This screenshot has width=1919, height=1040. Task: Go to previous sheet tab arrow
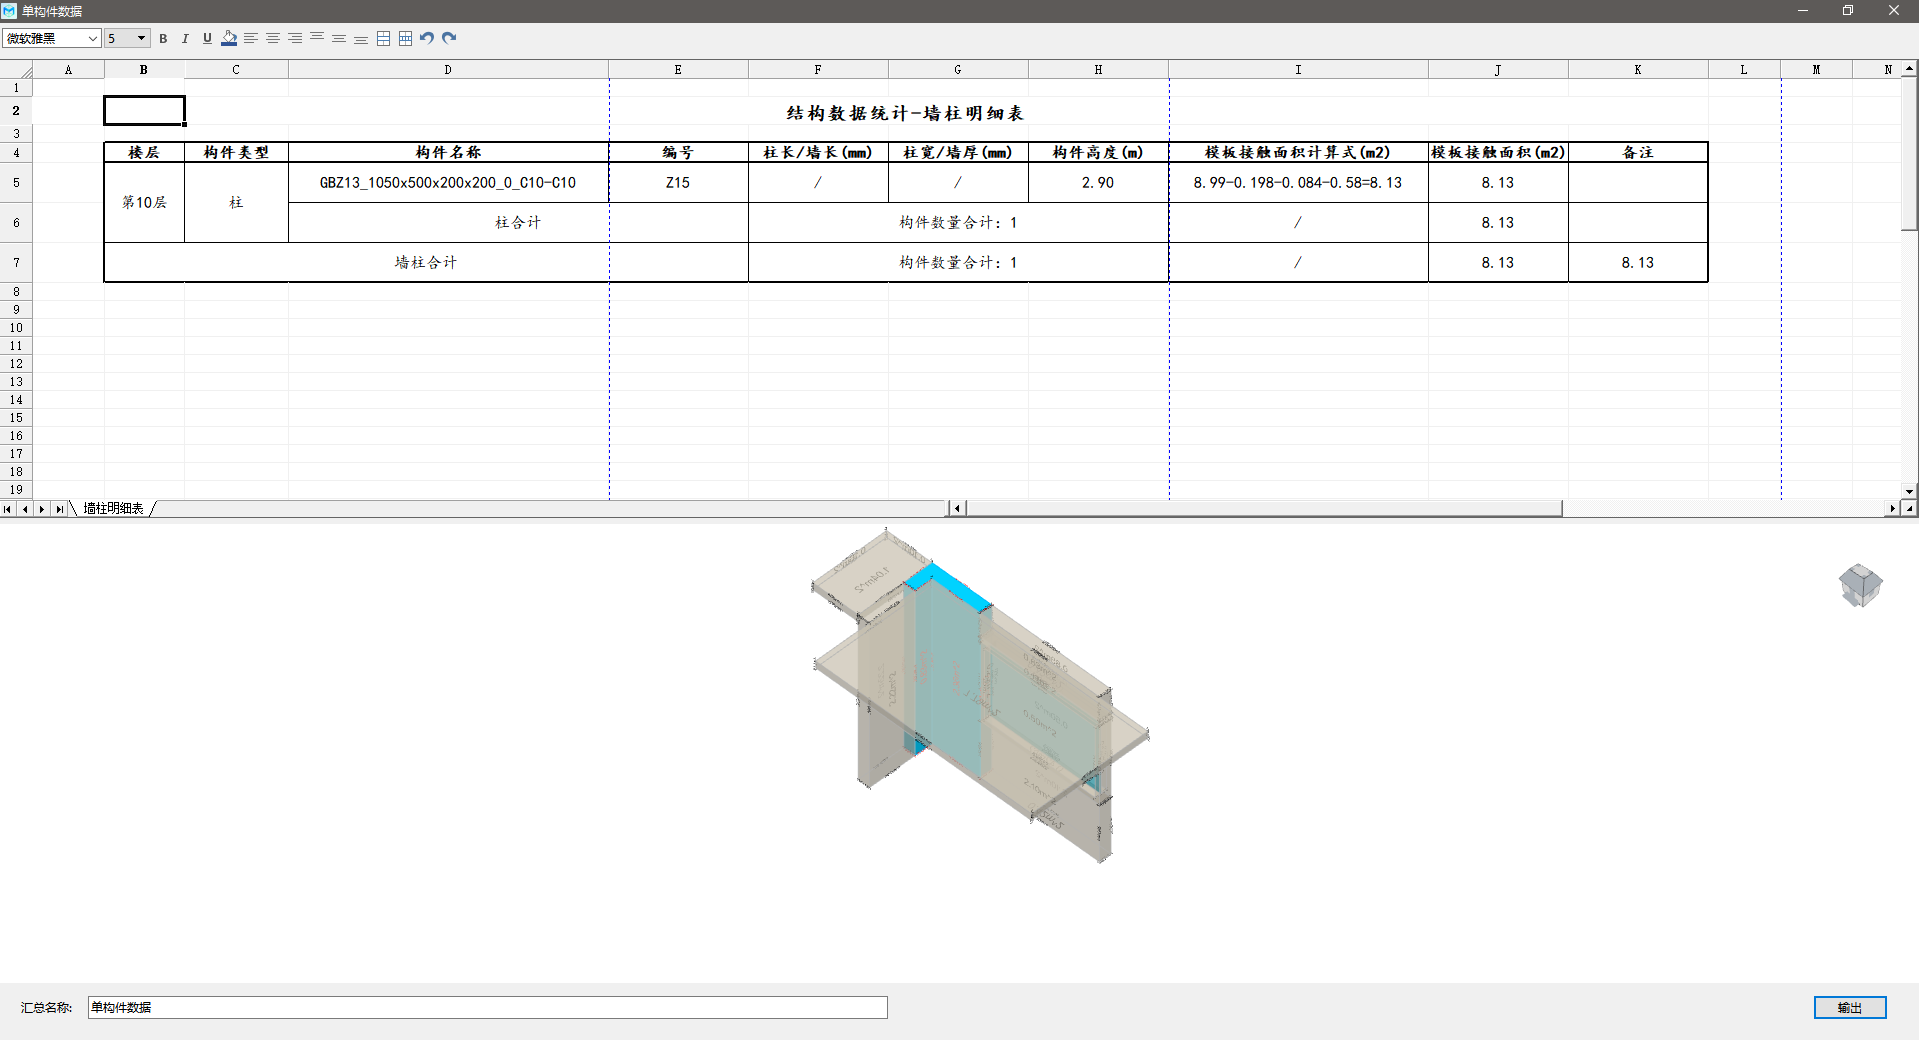click(25, 509)
